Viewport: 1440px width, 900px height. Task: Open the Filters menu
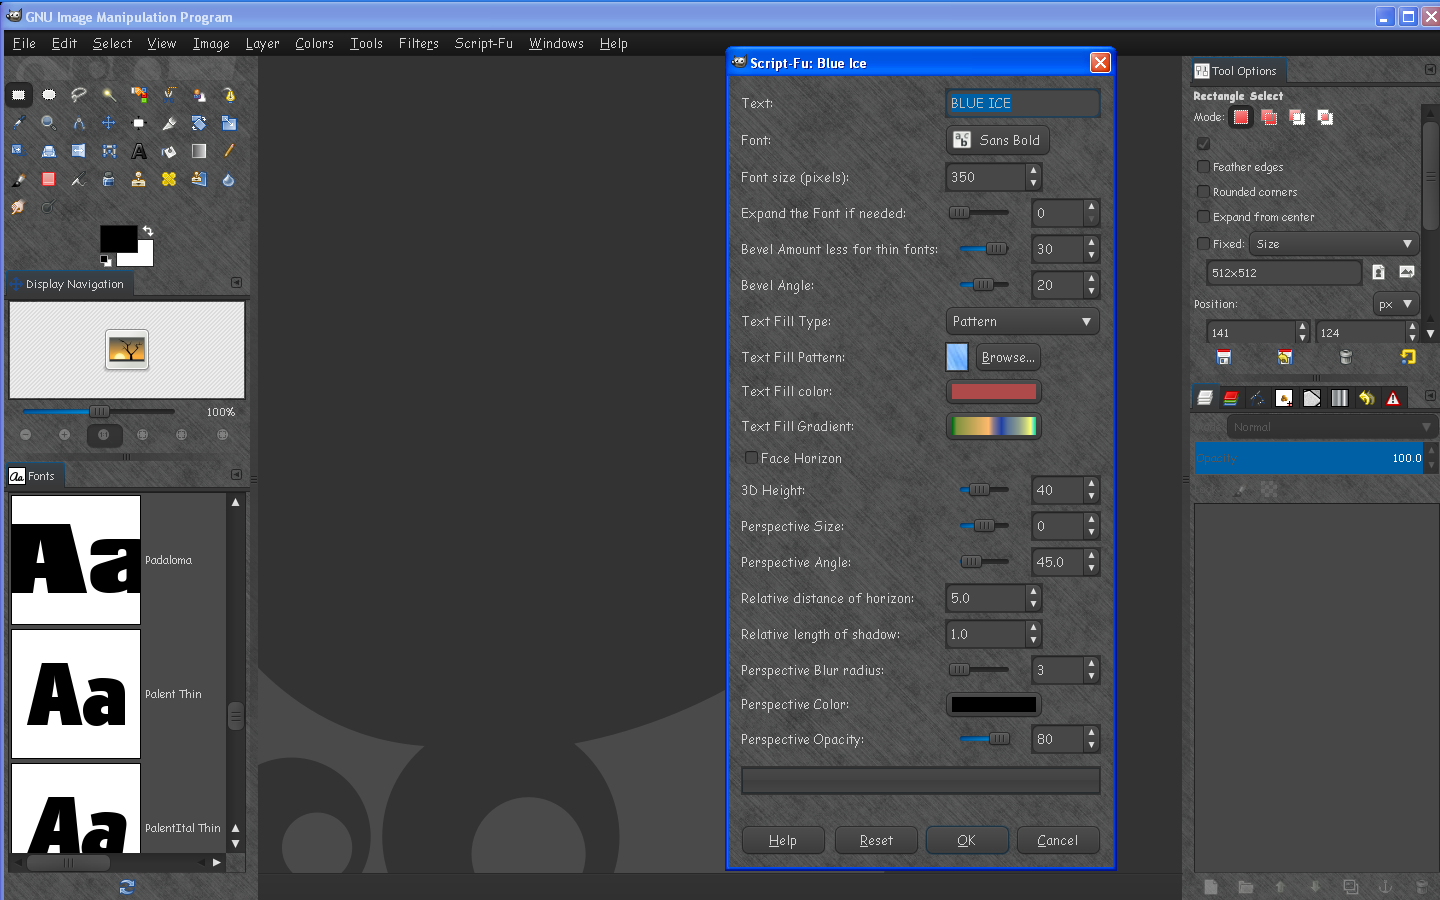[418, 43]
